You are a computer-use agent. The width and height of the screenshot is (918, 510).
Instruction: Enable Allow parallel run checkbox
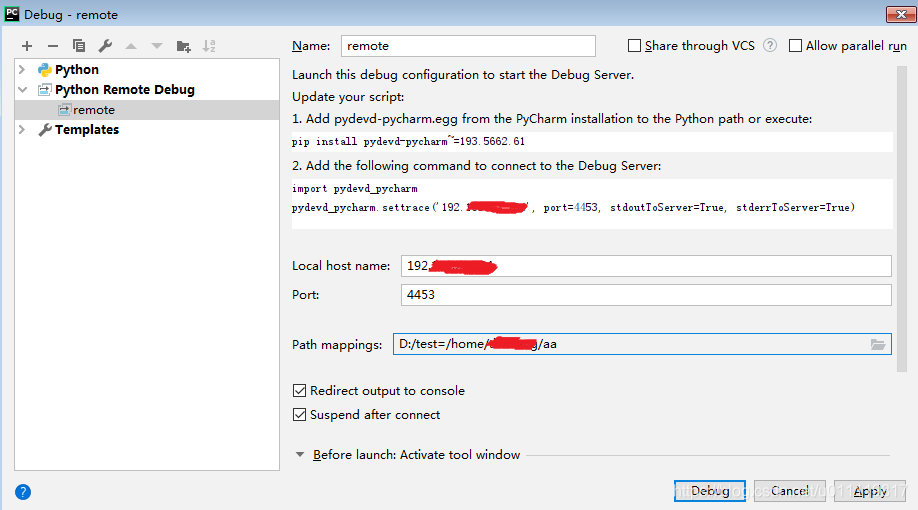pos(795,46)
